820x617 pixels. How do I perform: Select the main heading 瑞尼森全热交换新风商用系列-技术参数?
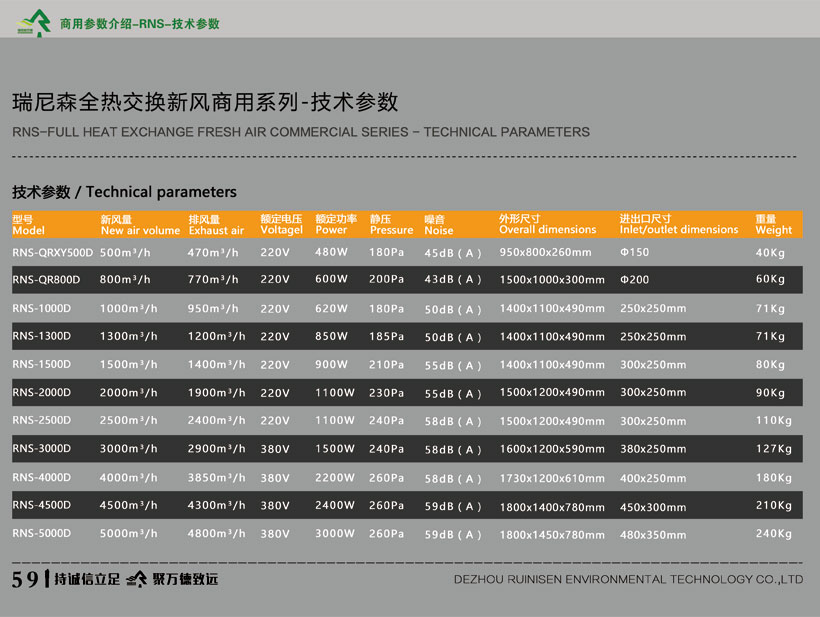tap(205, 102)
